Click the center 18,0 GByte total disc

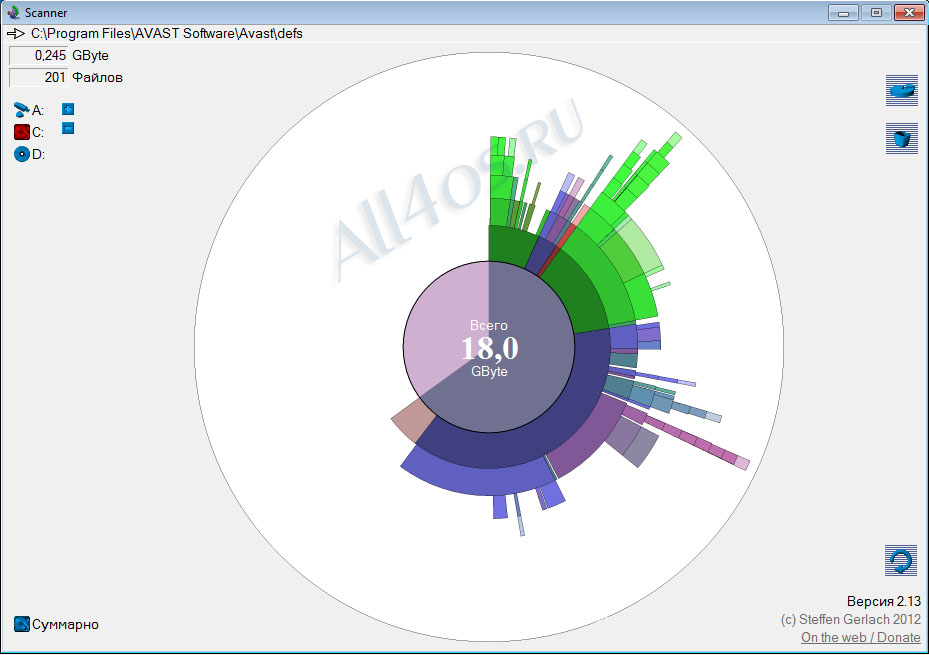[489, 347]
